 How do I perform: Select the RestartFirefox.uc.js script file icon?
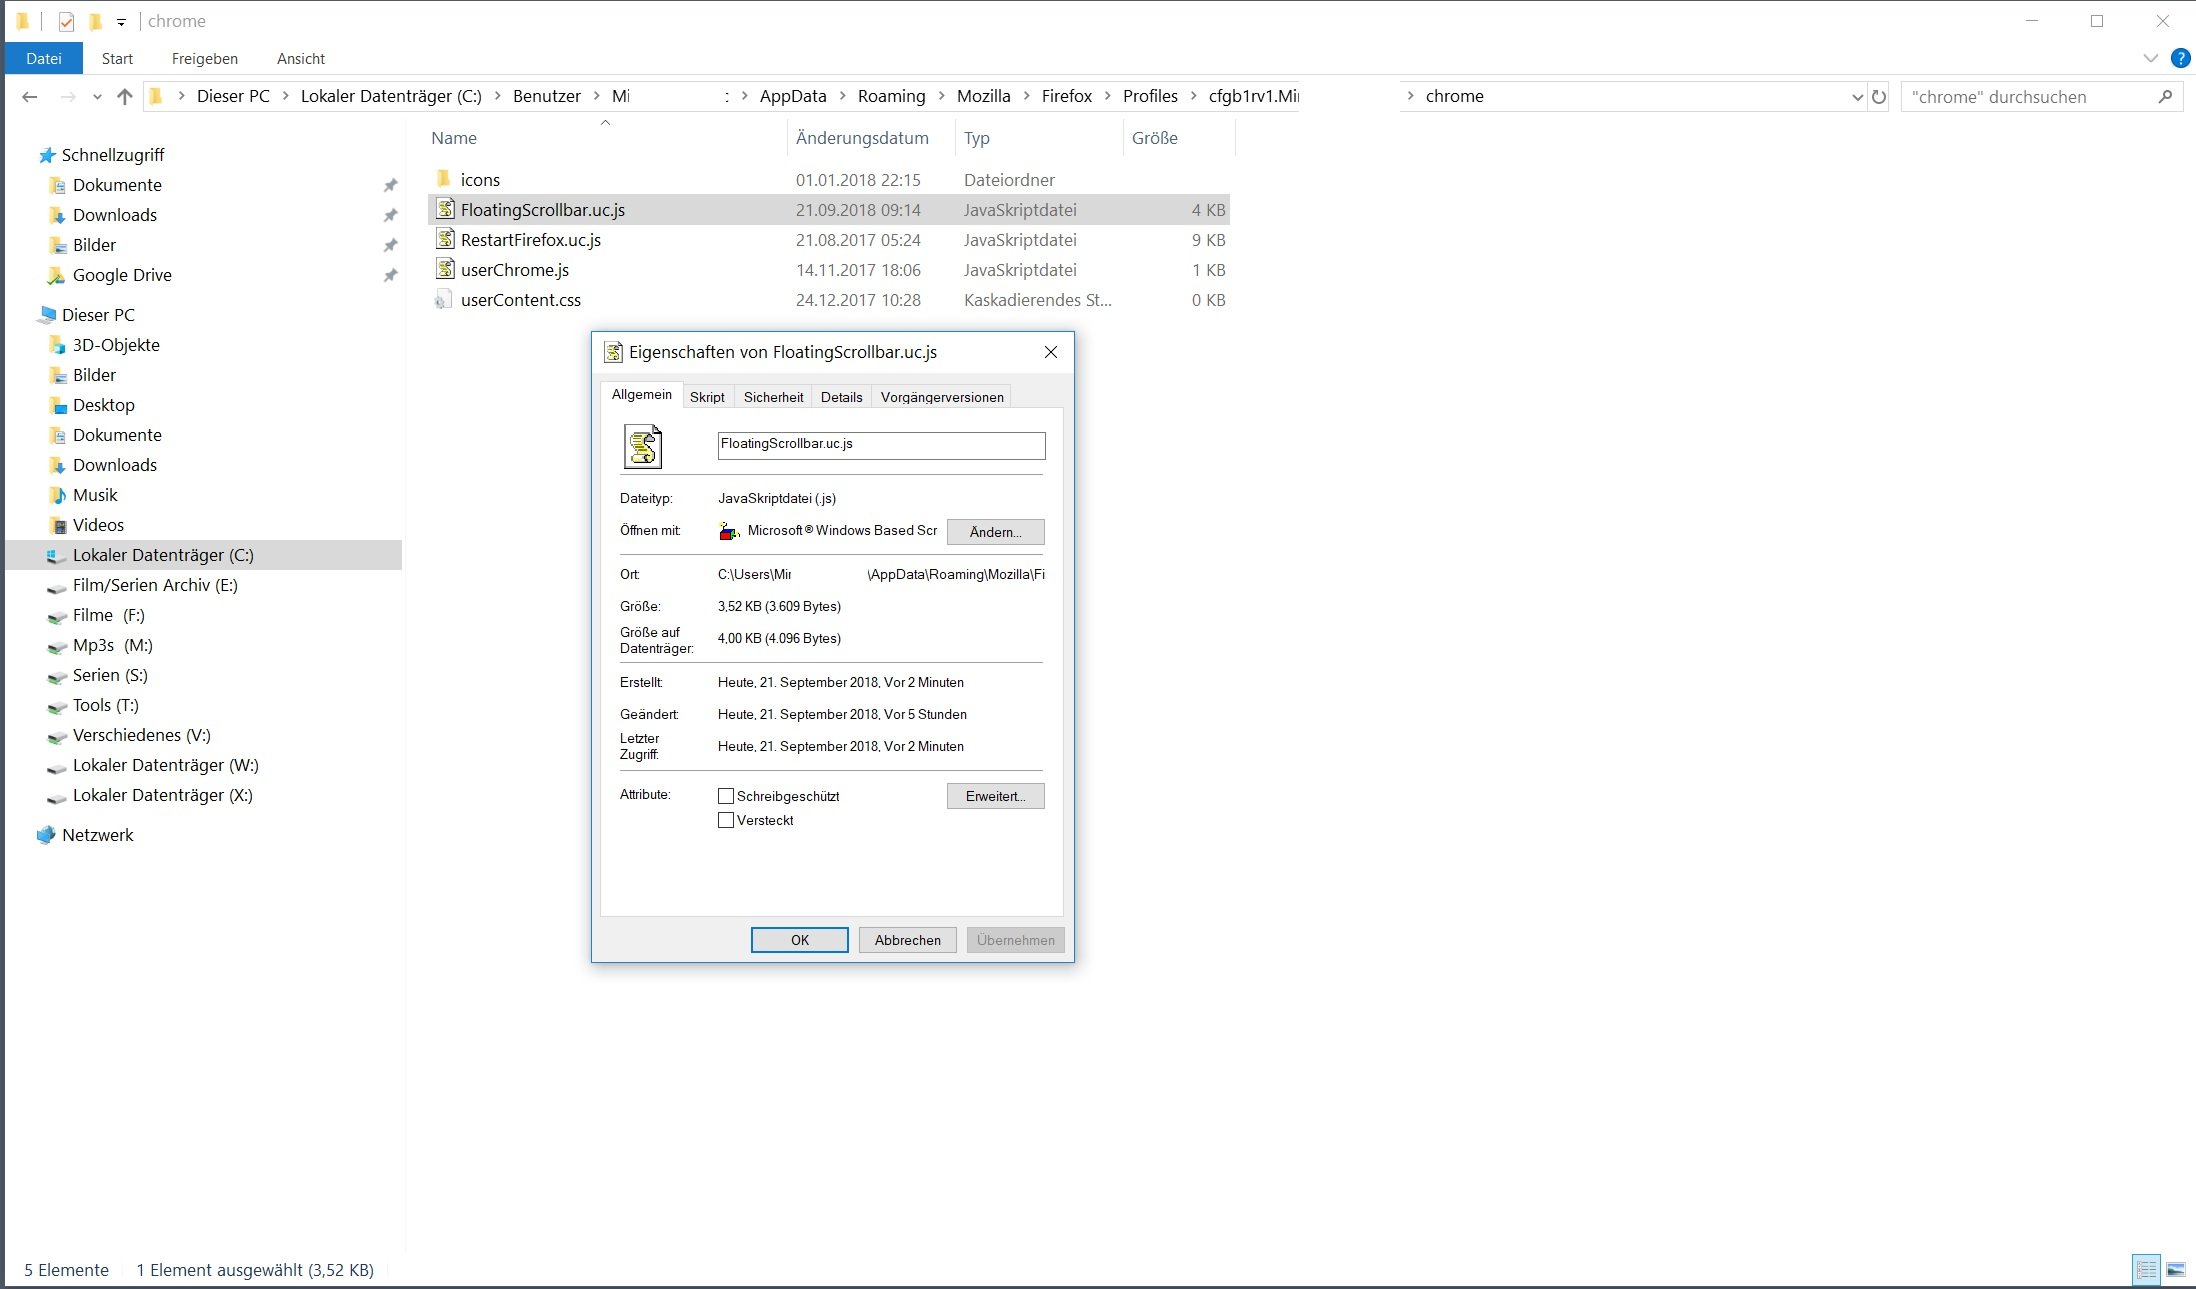pyautogui.click(x=445, y=240)
